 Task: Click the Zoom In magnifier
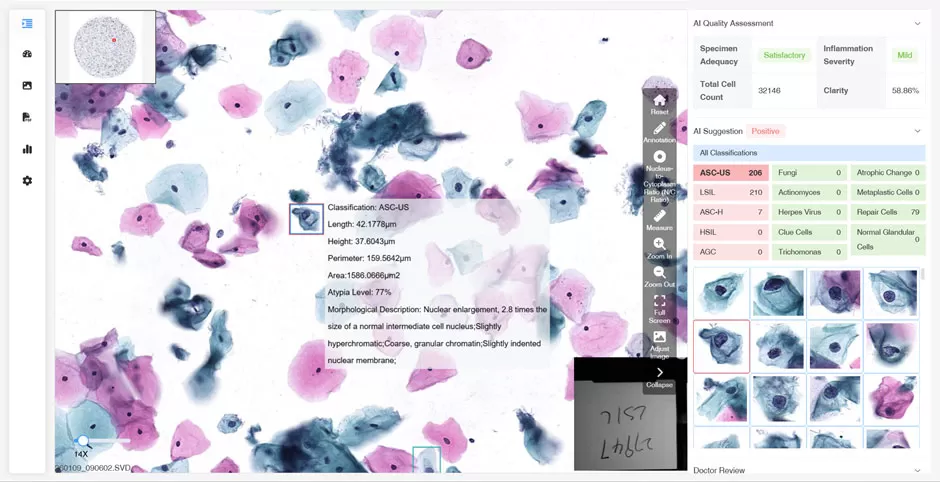point(659,244)
